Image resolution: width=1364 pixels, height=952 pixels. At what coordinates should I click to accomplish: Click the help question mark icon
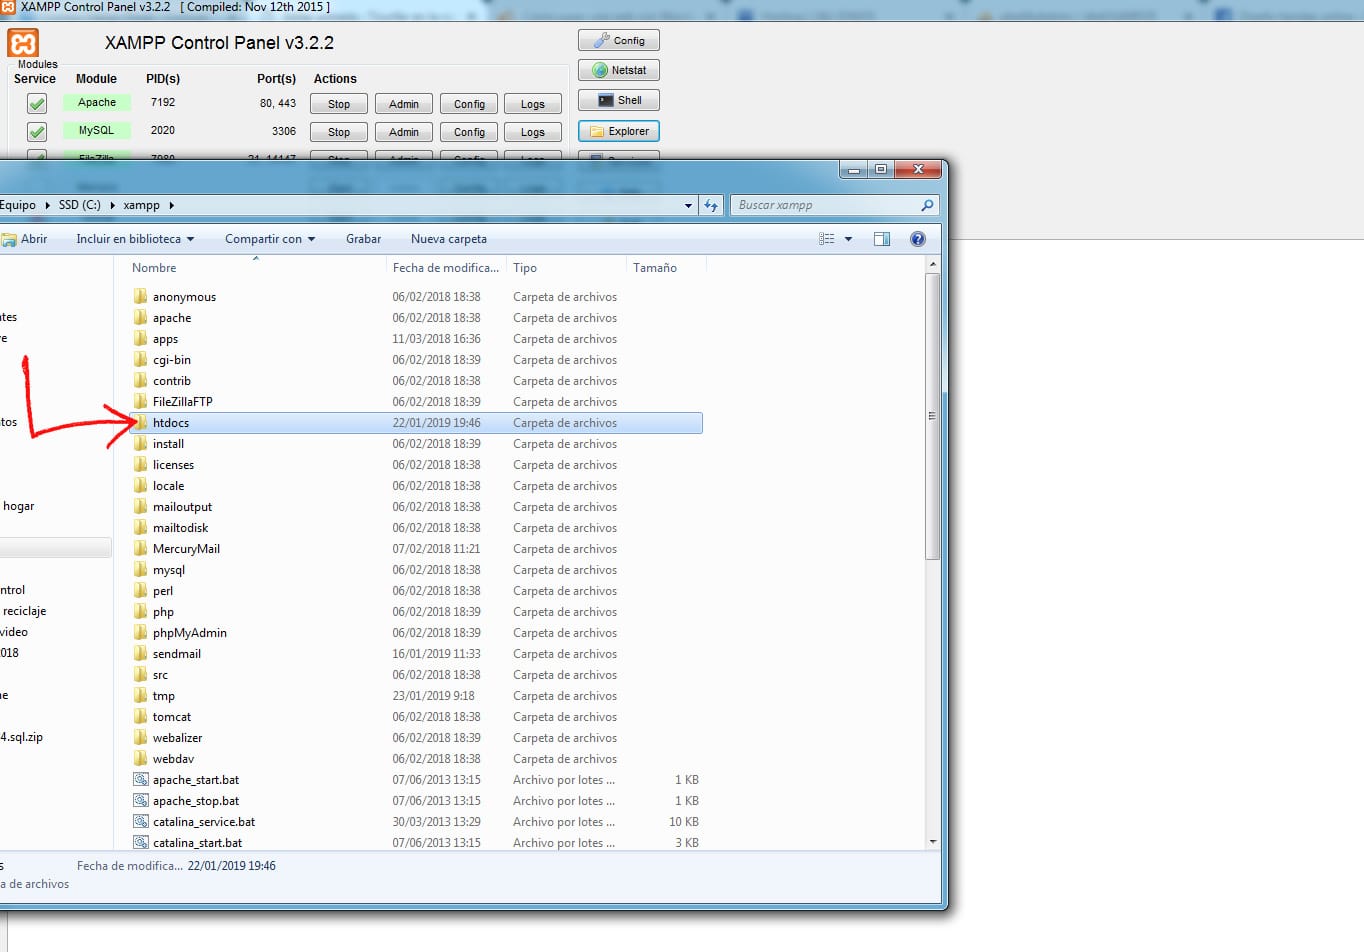[x=917, y=239]
